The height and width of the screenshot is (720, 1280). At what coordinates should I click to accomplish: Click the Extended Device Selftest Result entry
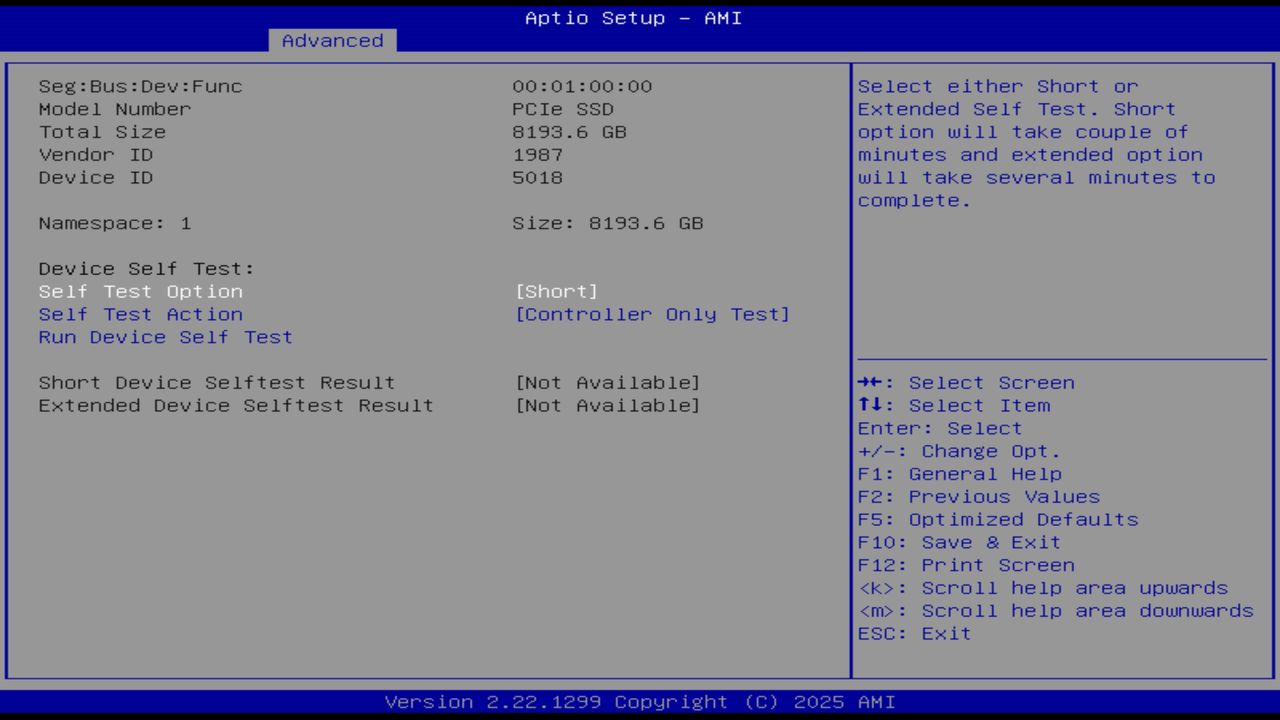(x=235, y=405)
